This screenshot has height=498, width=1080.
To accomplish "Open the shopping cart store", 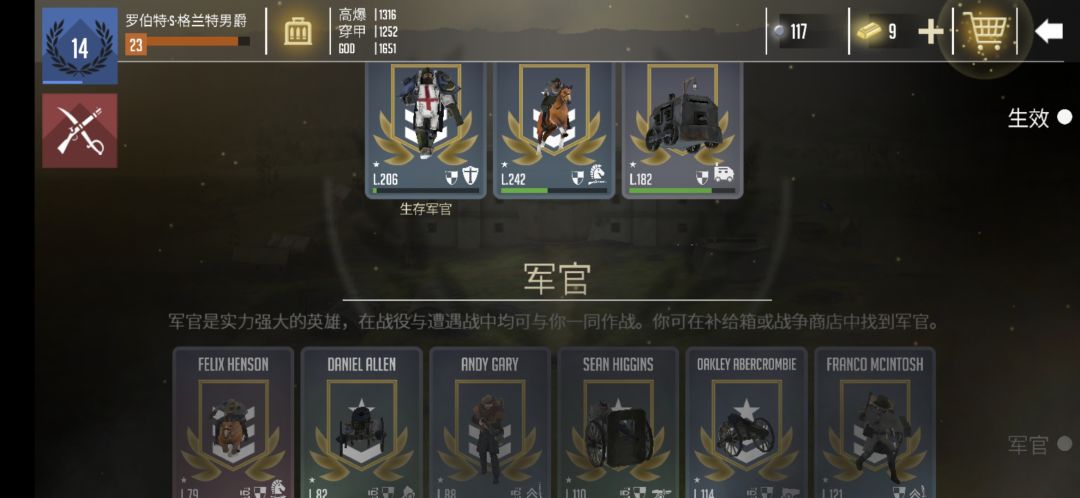I will (988, 29).
